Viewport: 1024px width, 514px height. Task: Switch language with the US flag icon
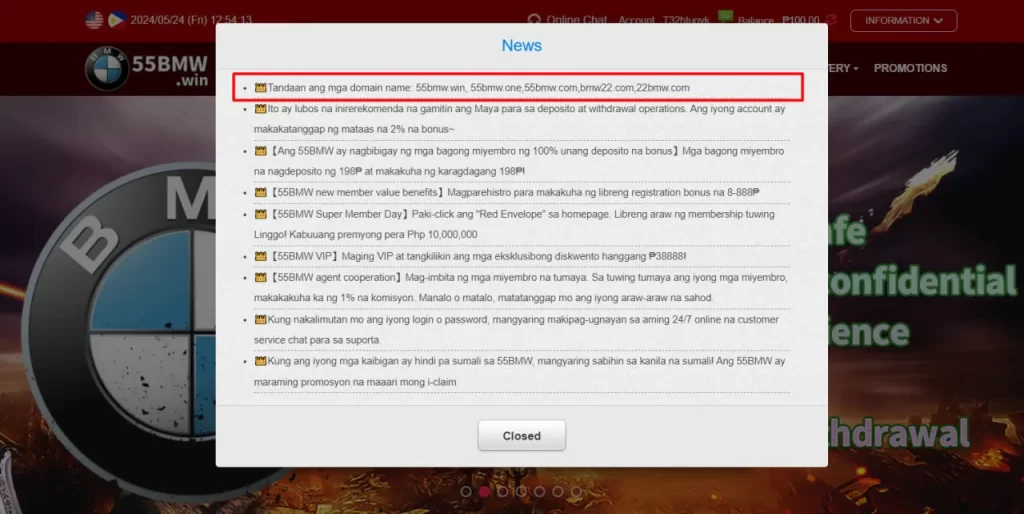[94, 20]
